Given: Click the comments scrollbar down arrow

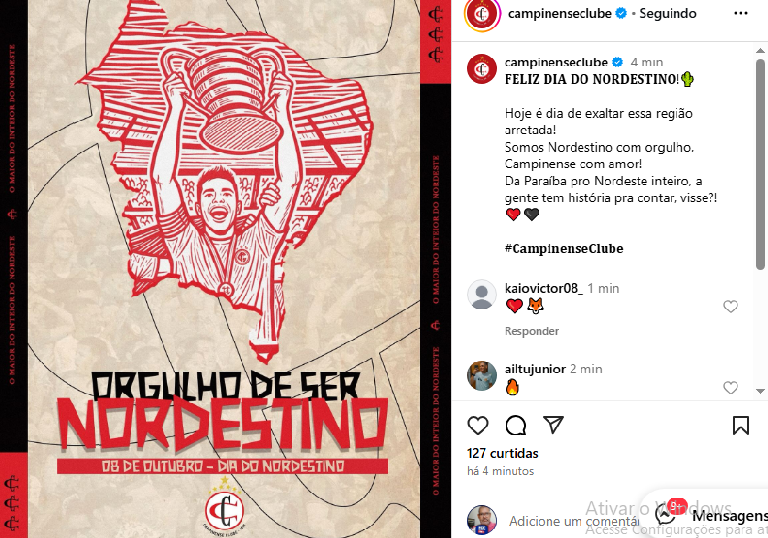Looking at the screenshot, I should pos(760,391).
